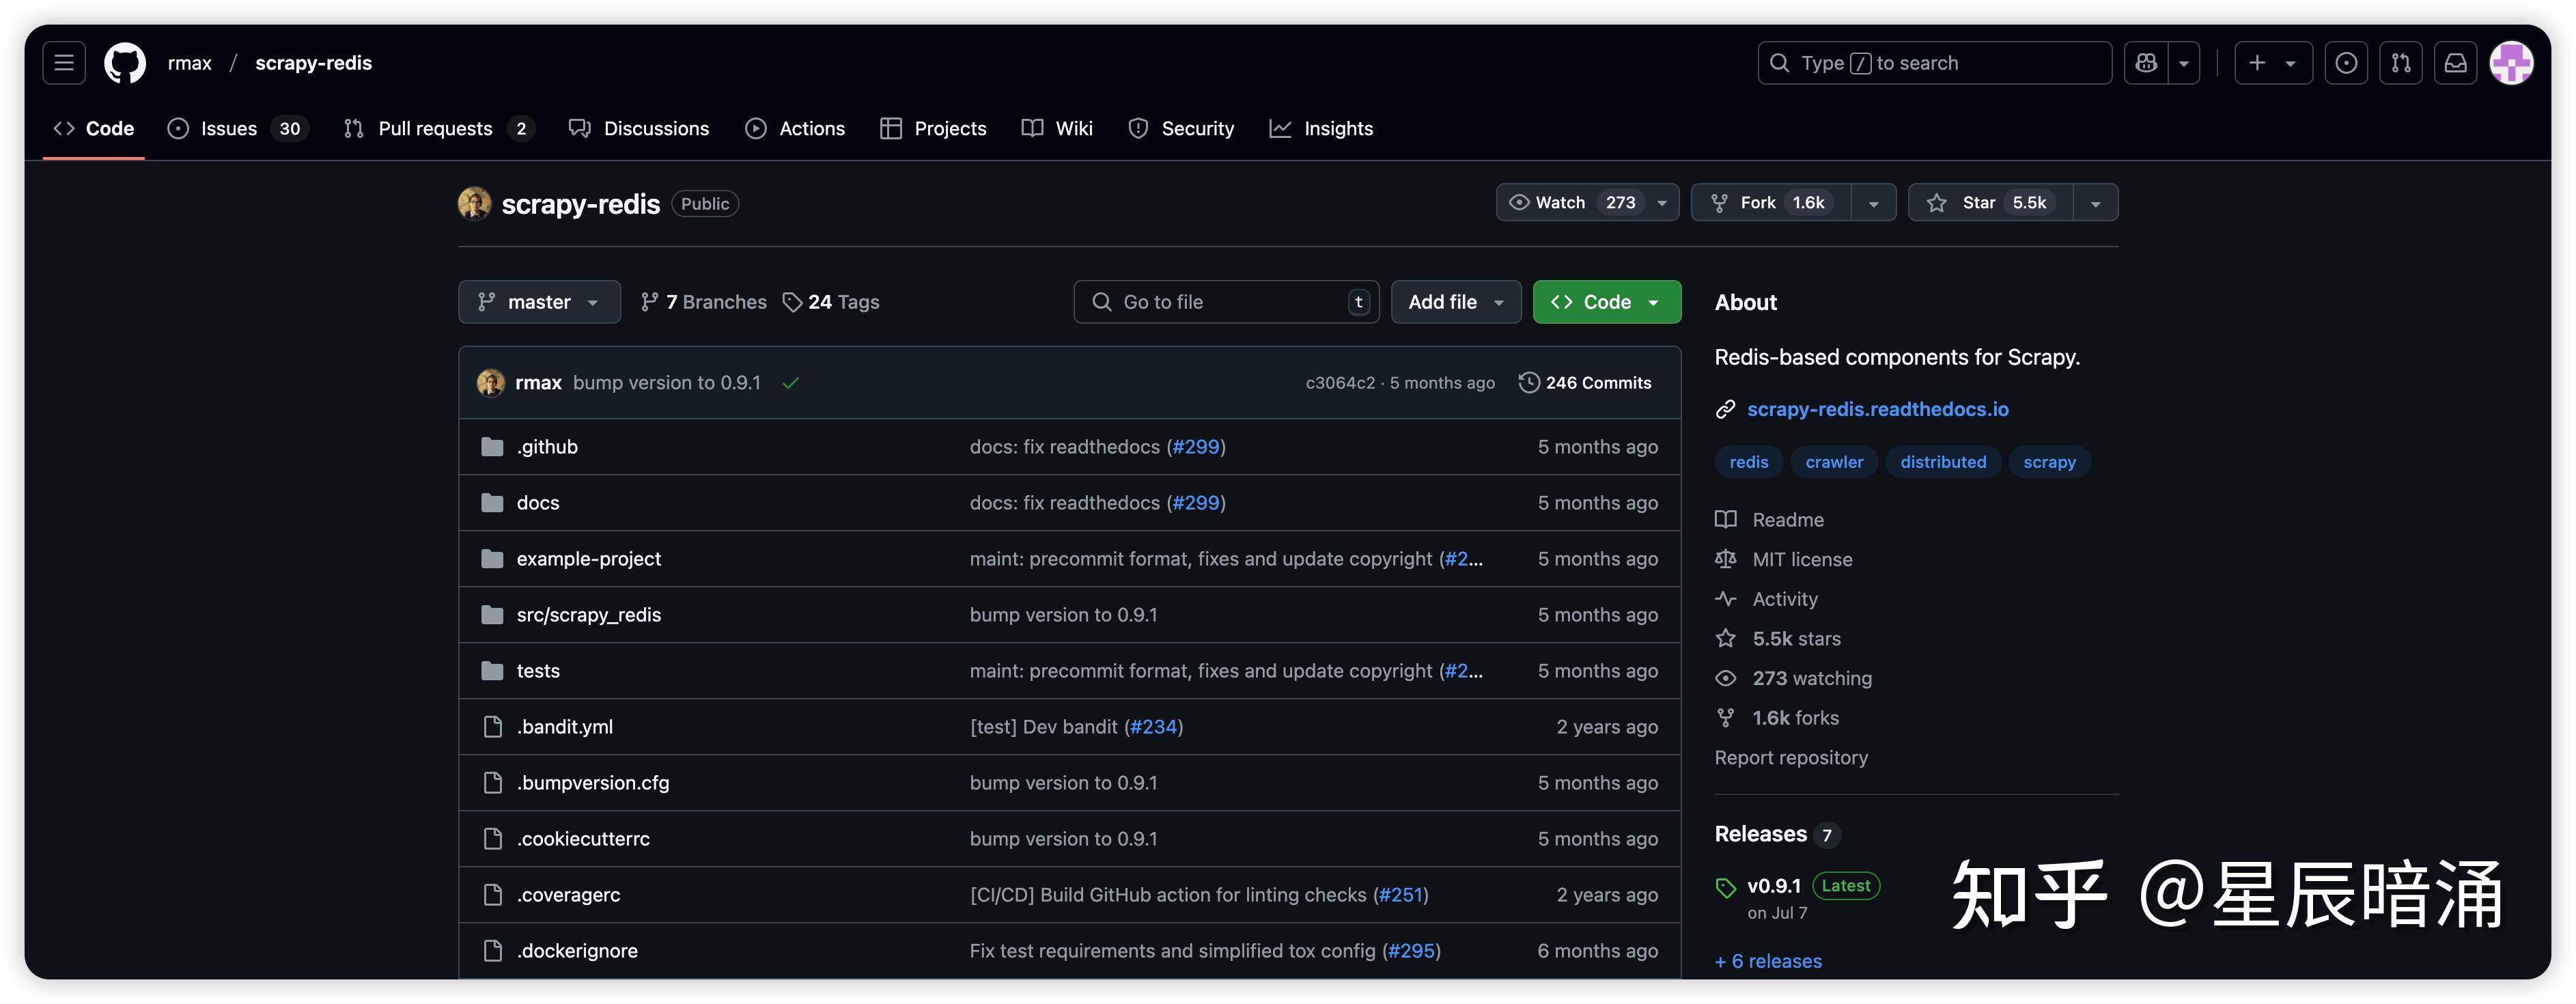Open the notifications inbox icon
The image size is (2576, 1004).
2456,63
